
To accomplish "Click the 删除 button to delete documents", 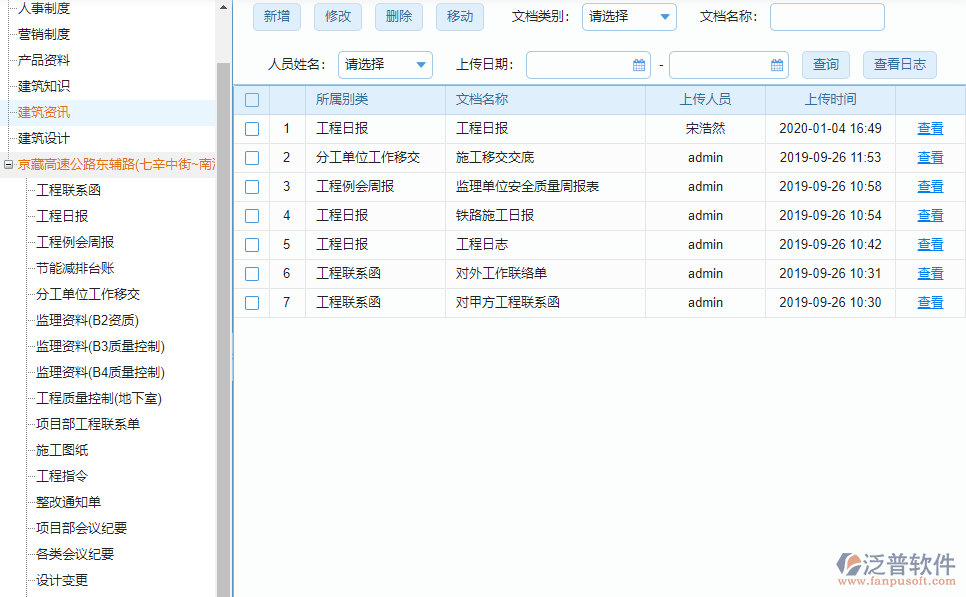I will 398,17.
